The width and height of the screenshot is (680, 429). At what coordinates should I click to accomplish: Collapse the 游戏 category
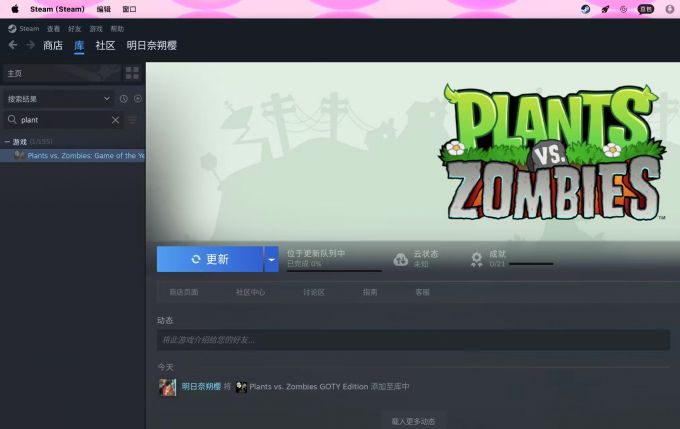click(x=7, y=142)
